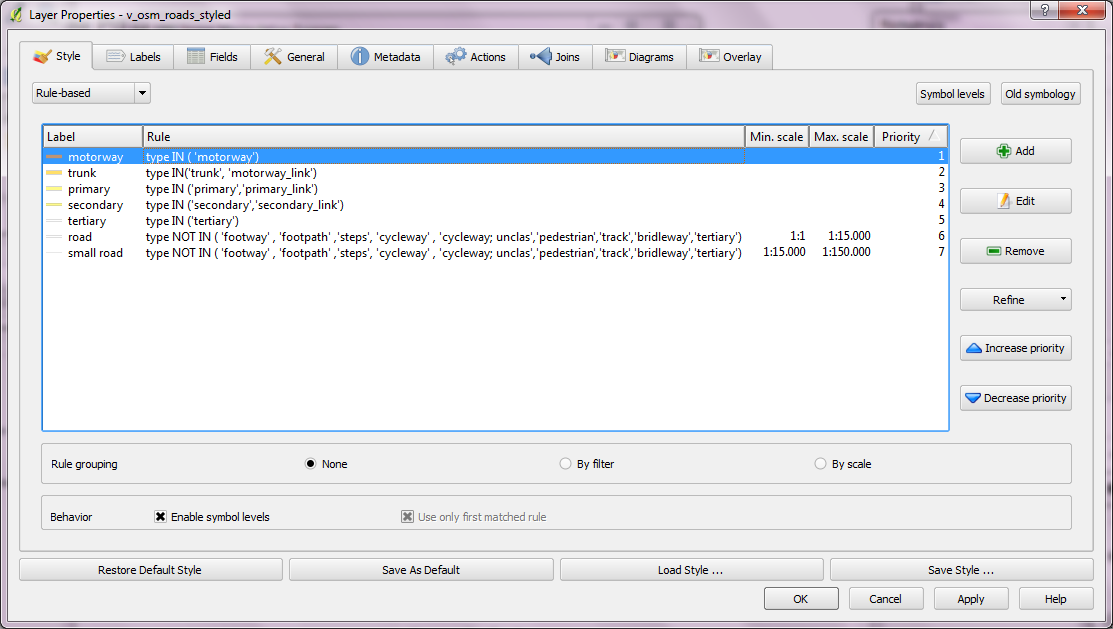Select the By filter rule grouping
This screenshot has width=1113, height=629.
[x=566, y=464]
